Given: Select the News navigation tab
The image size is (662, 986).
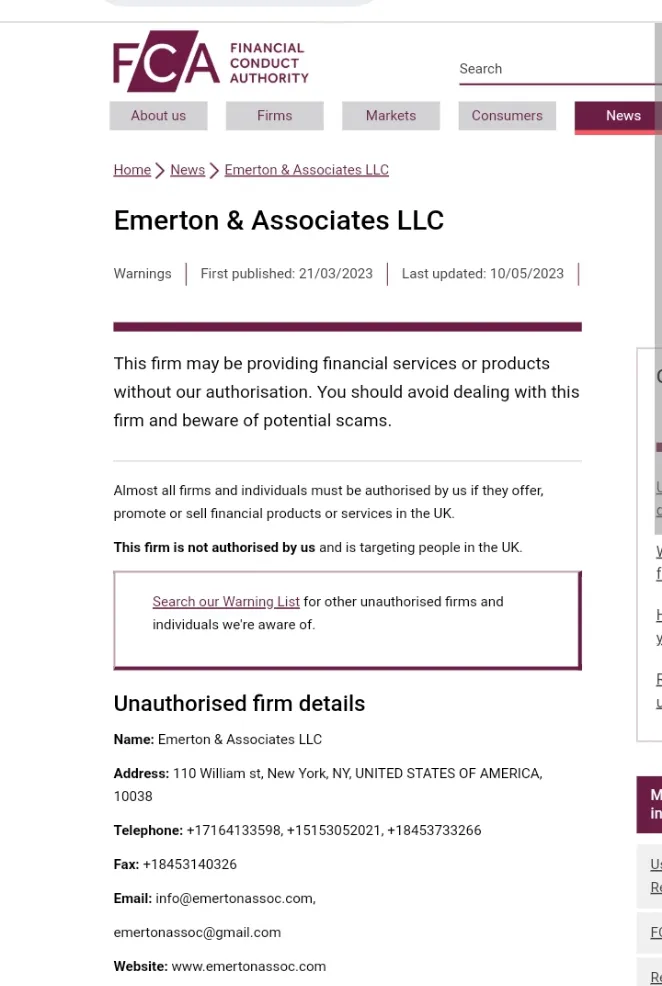Looking at the screenshot, I should click(619, 117).
